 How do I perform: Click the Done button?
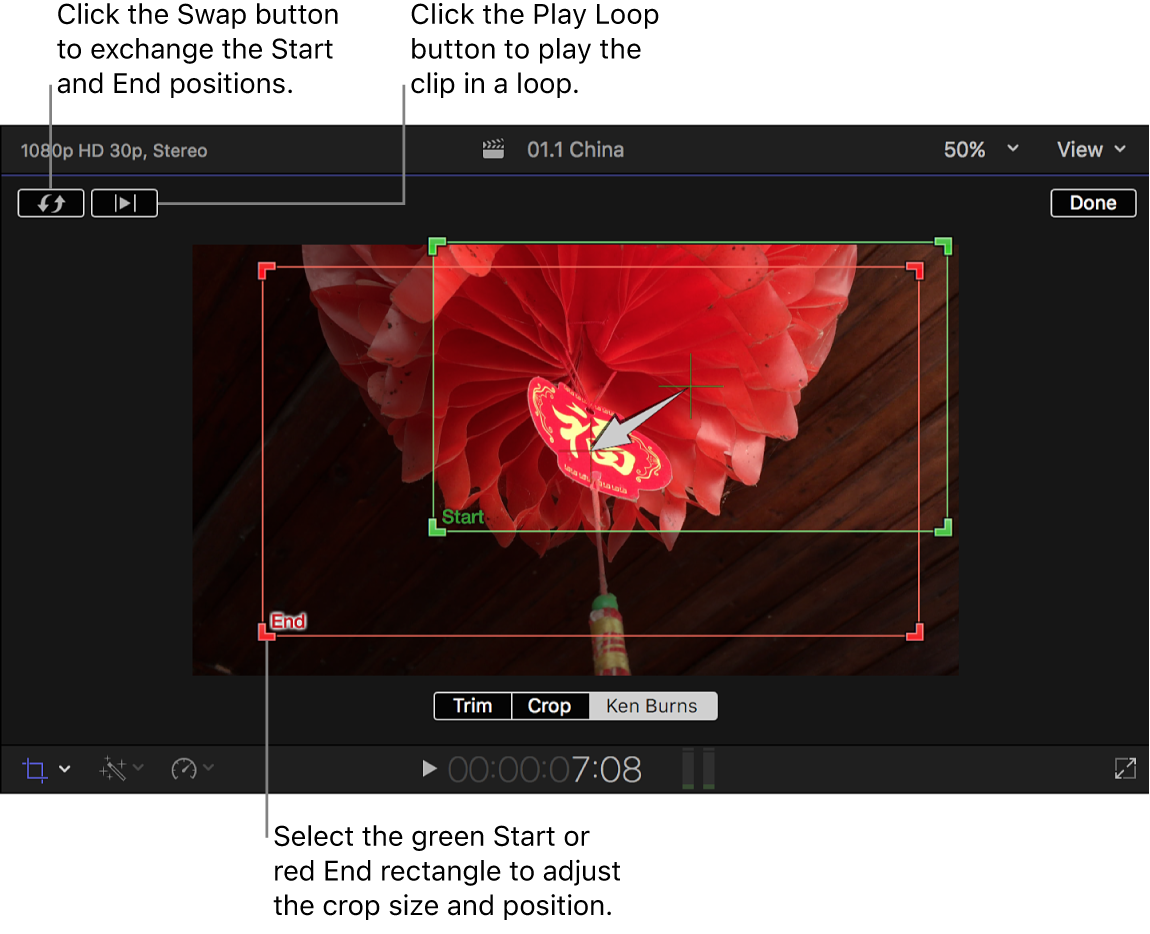coord(1092,202)
